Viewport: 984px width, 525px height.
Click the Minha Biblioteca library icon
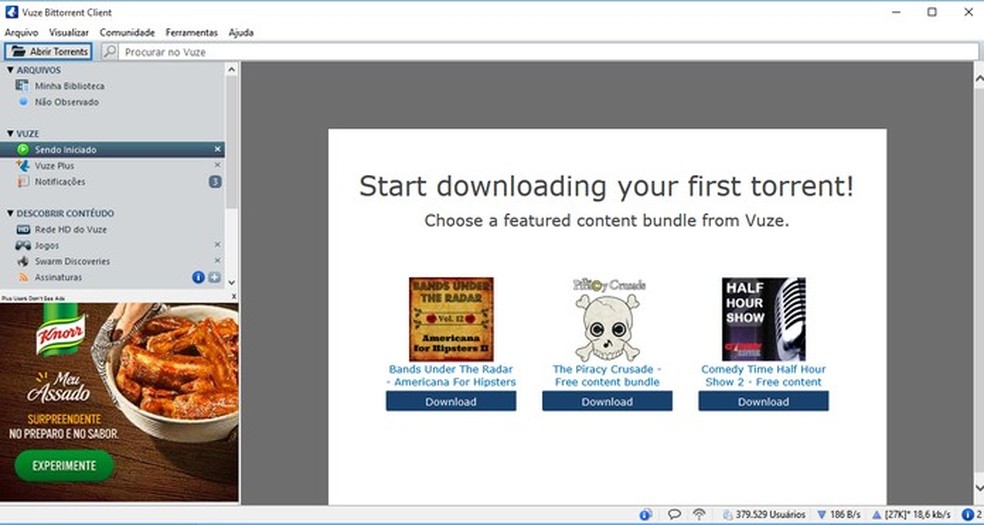[x=23, y=86]
